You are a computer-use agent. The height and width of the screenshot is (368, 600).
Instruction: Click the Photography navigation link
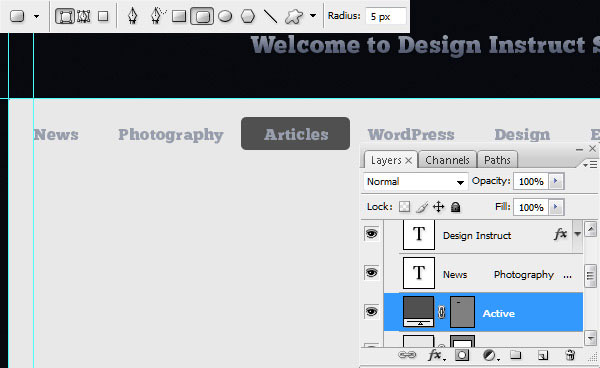[171, 135]
